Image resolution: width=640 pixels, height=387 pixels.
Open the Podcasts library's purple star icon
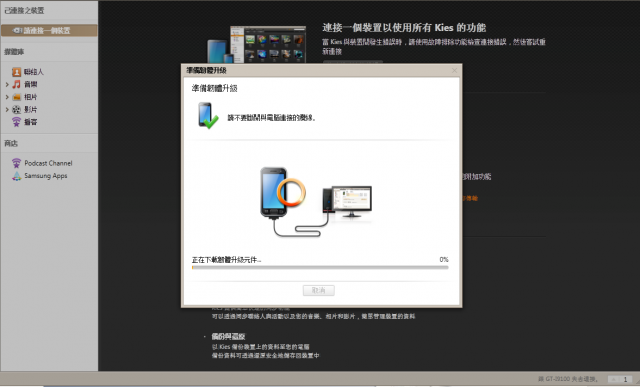[x=16, y=122]
